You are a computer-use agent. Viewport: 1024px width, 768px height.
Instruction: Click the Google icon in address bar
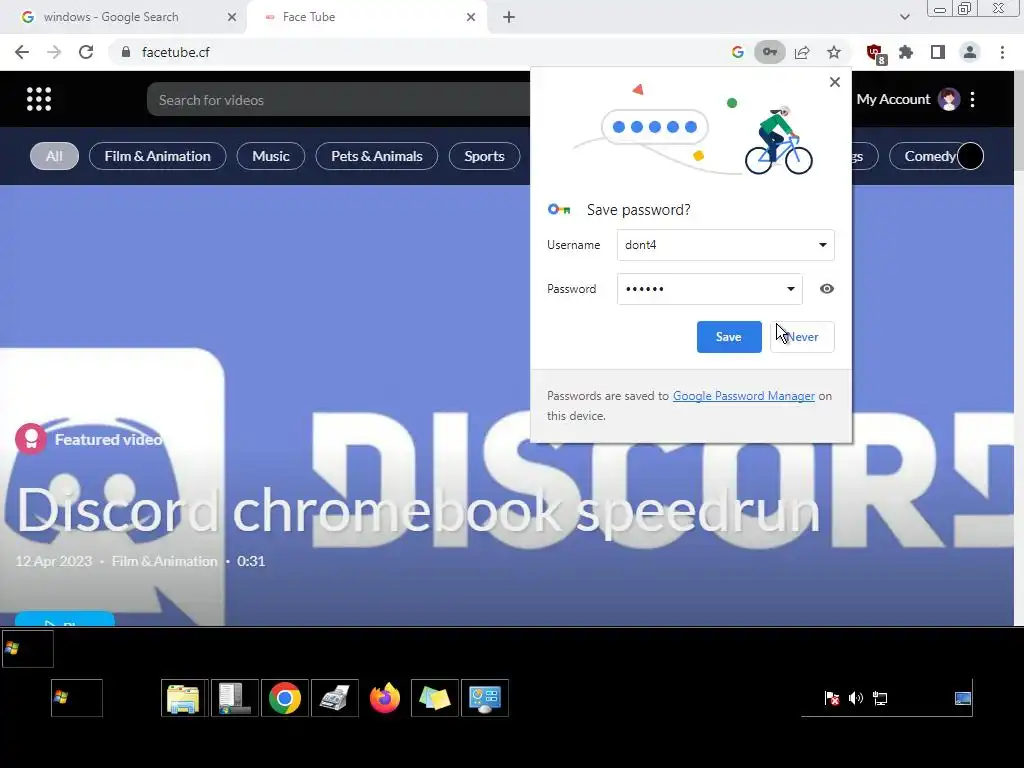point(737,52)
